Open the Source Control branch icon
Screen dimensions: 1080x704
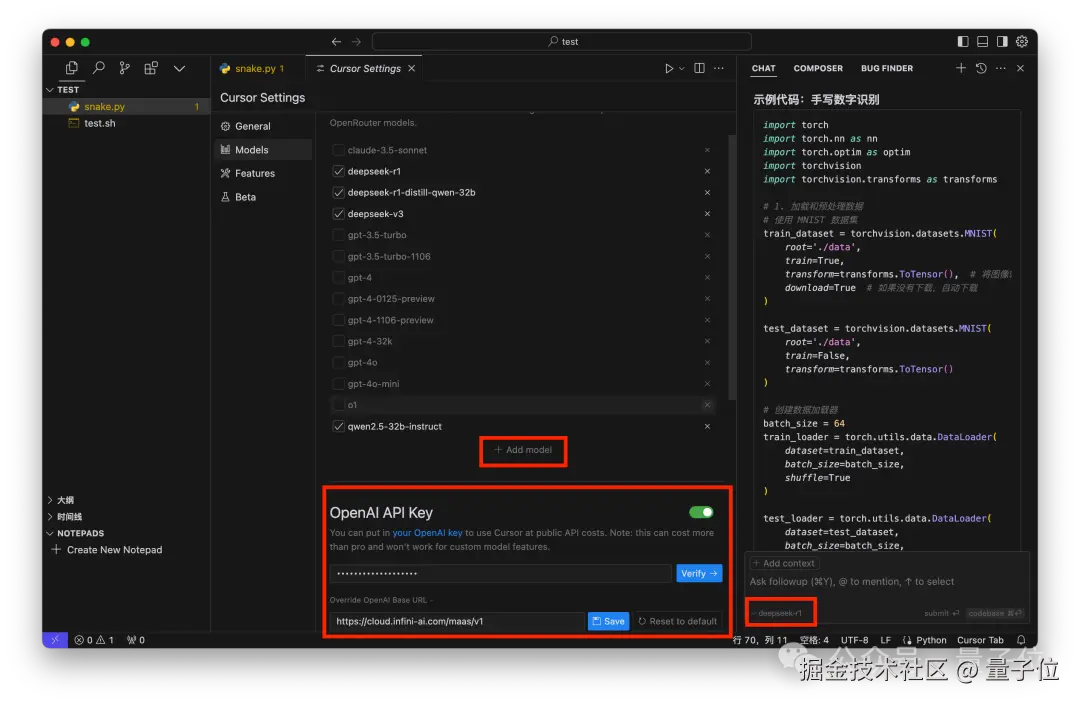[125, 68]
